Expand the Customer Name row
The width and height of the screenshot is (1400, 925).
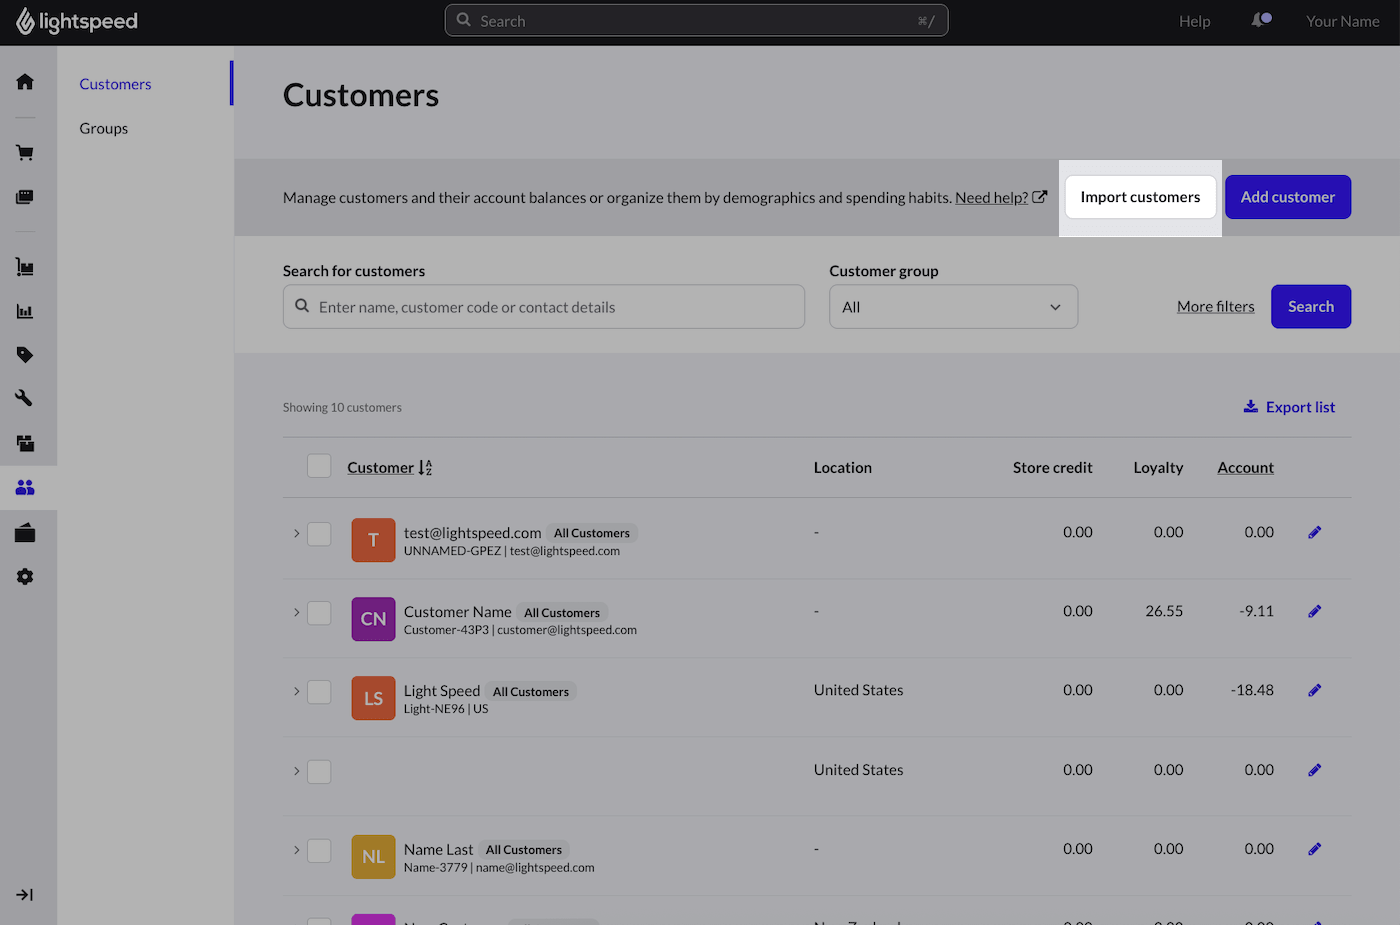[296, 612]
